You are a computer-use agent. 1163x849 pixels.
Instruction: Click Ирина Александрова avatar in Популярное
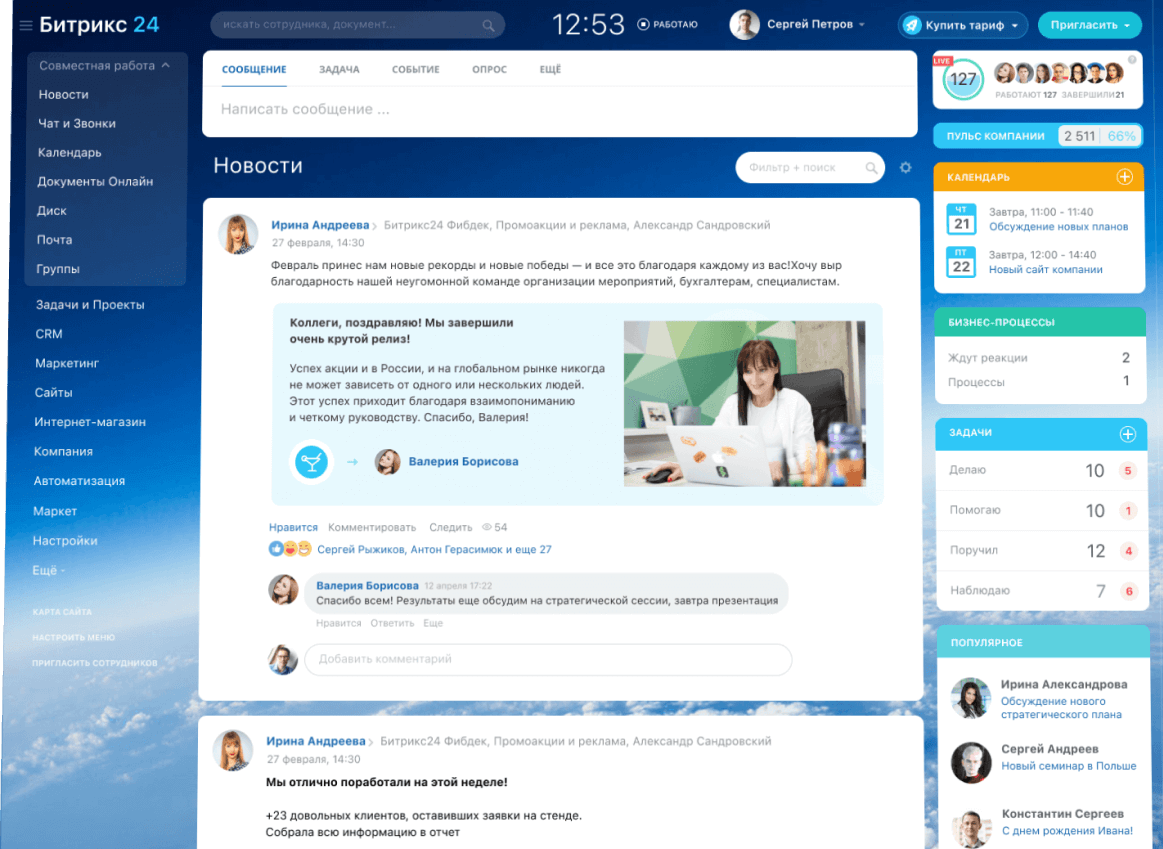tap(971, 698)
